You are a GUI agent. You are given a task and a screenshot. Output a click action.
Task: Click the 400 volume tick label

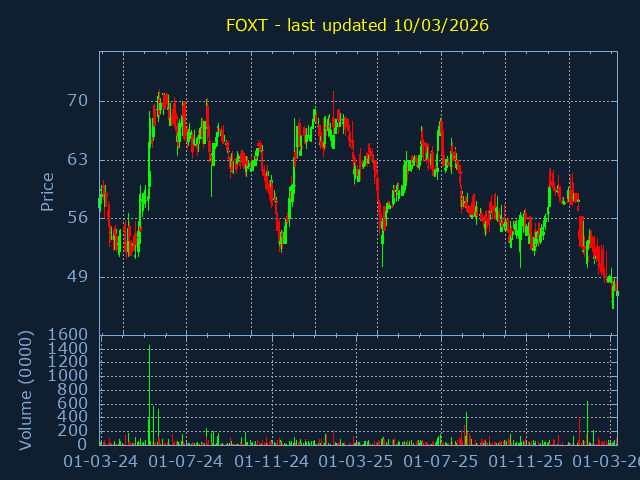(74, 417)
